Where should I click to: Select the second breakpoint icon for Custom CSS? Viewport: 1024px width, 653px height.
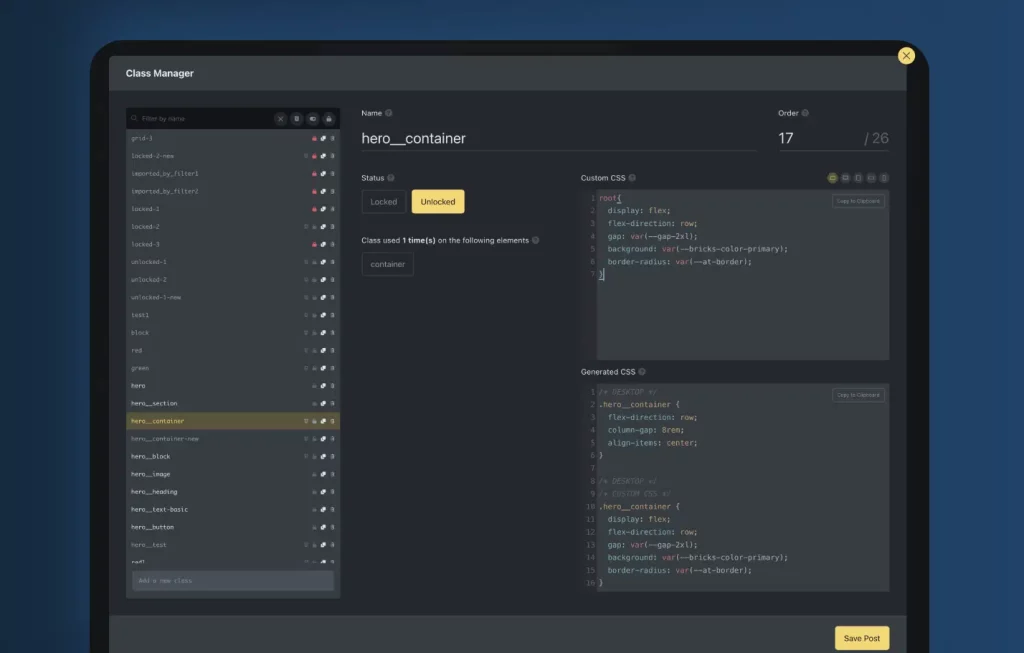pos(845,178)
